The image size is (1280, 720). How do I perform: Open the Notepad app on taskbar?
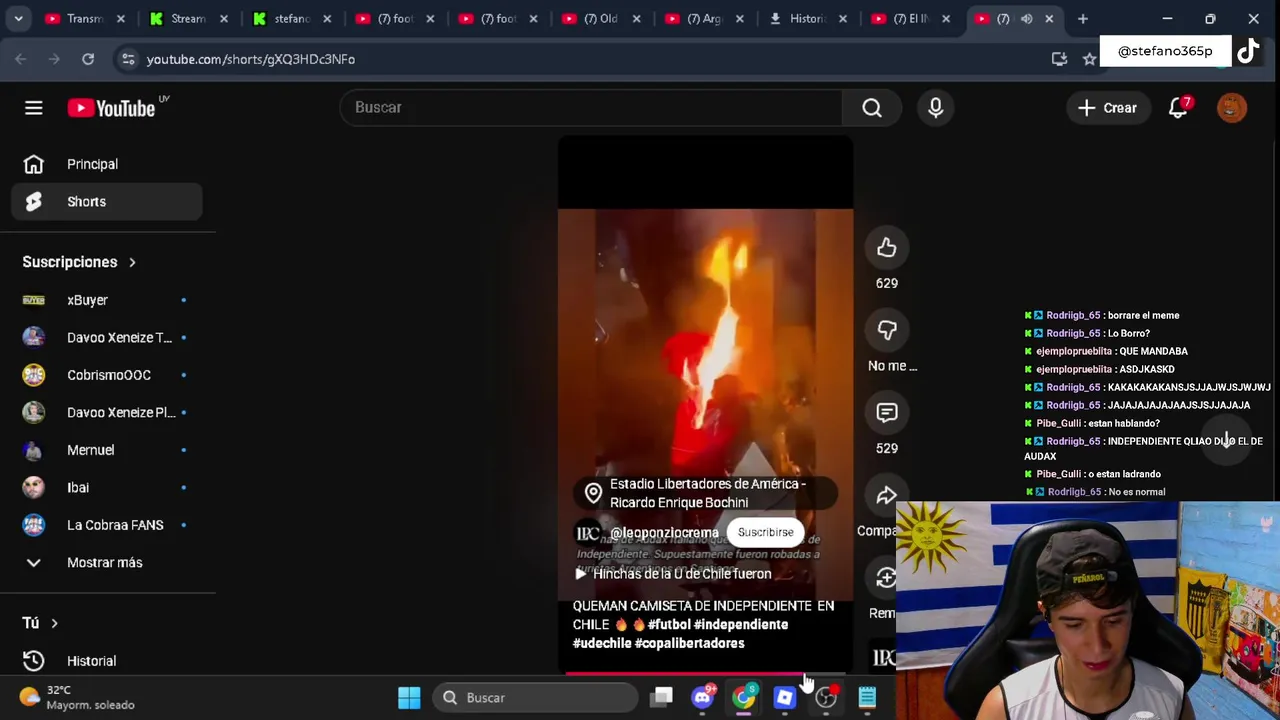867,697
